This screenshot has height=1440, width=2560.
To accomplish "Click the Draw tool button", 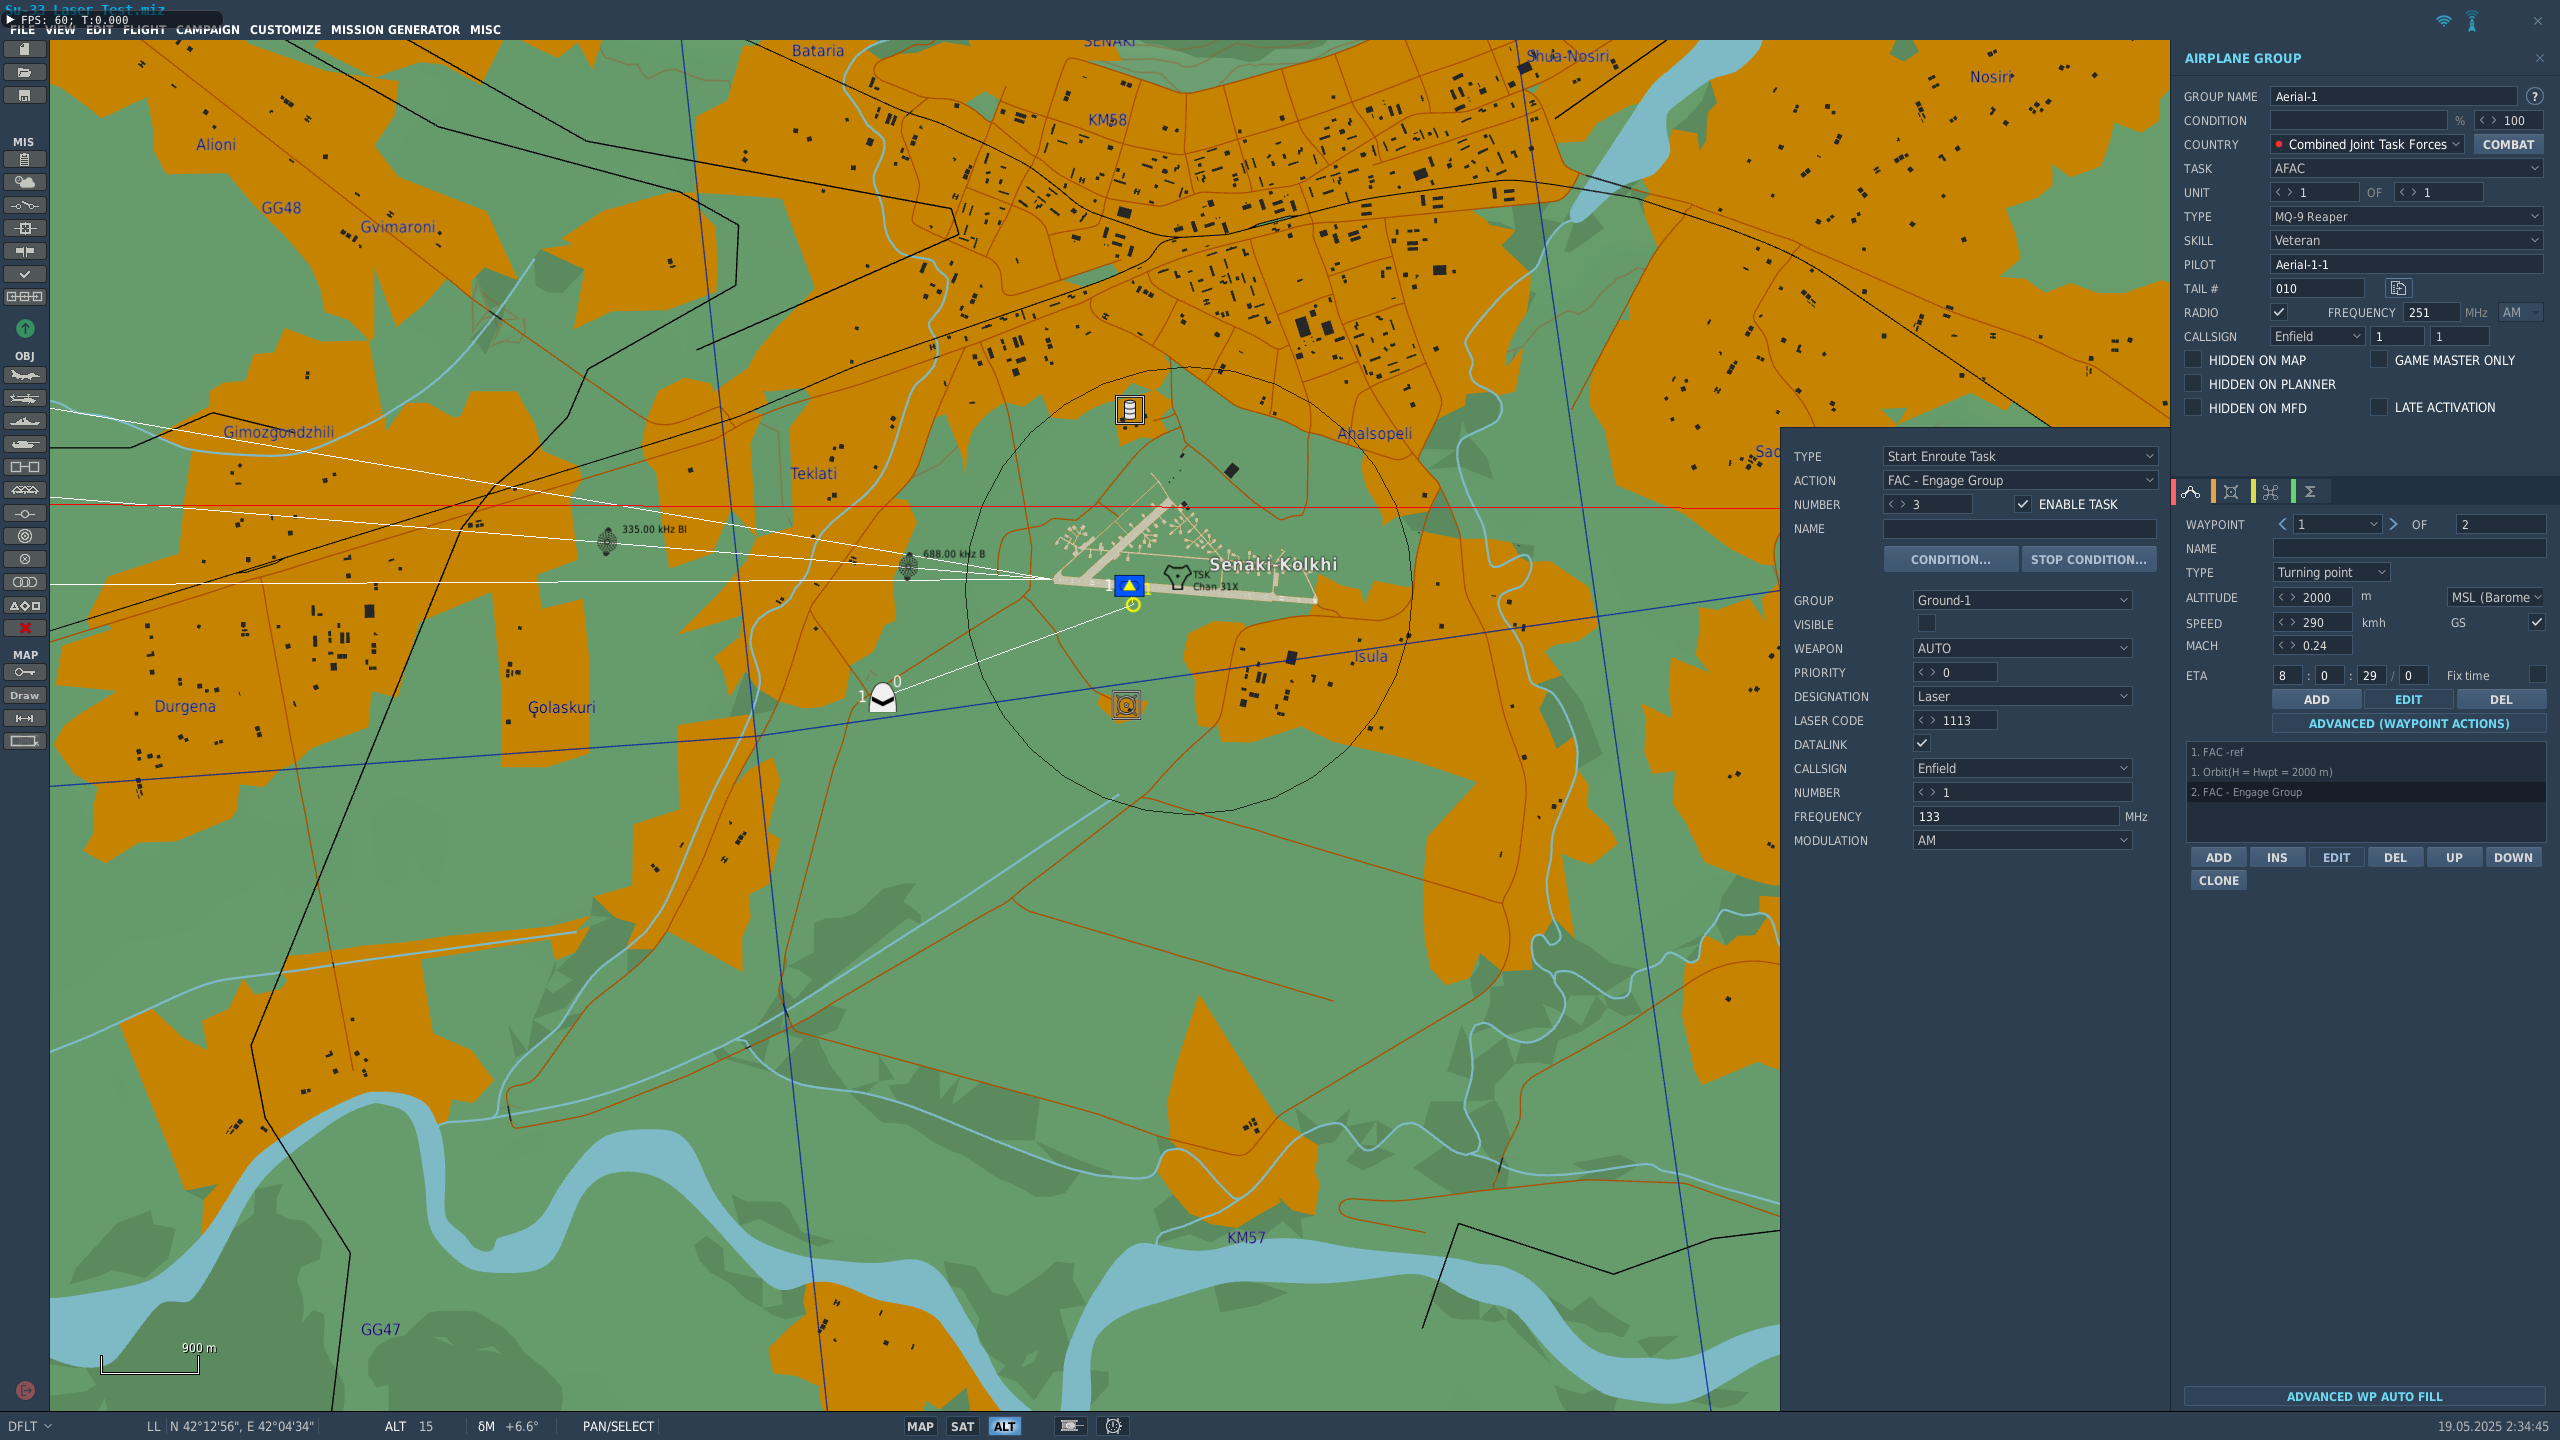I will pyautogui.click(x=25, y=695).
